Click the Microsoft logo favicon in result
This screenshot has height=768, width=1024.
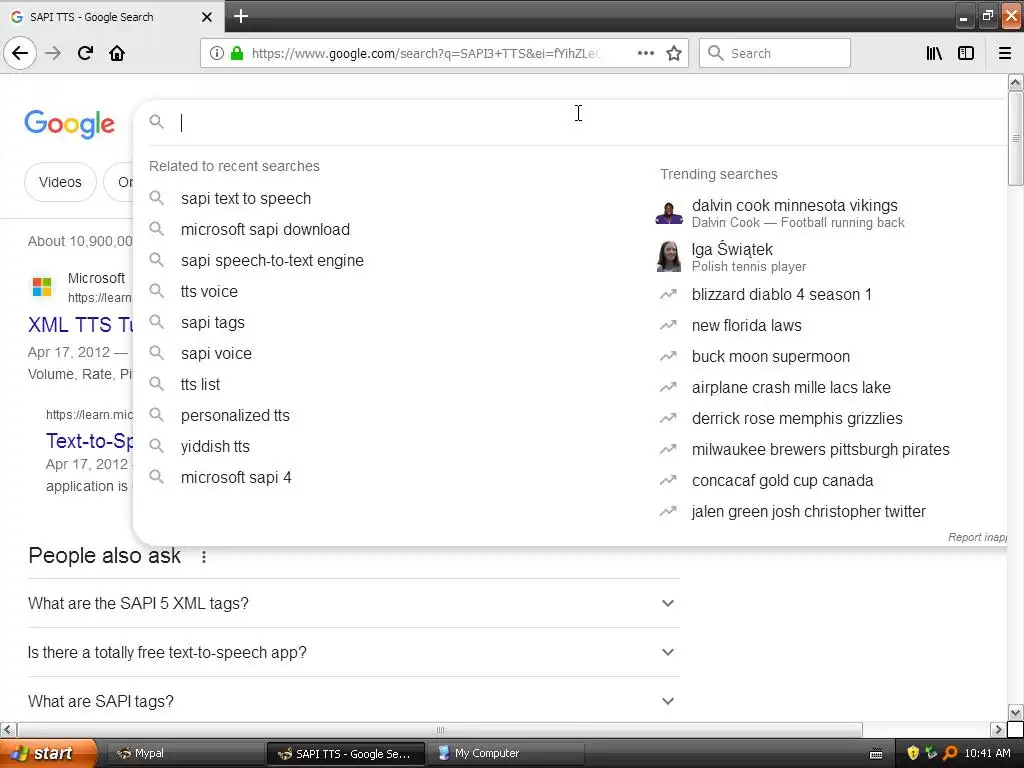click(42, 286)
